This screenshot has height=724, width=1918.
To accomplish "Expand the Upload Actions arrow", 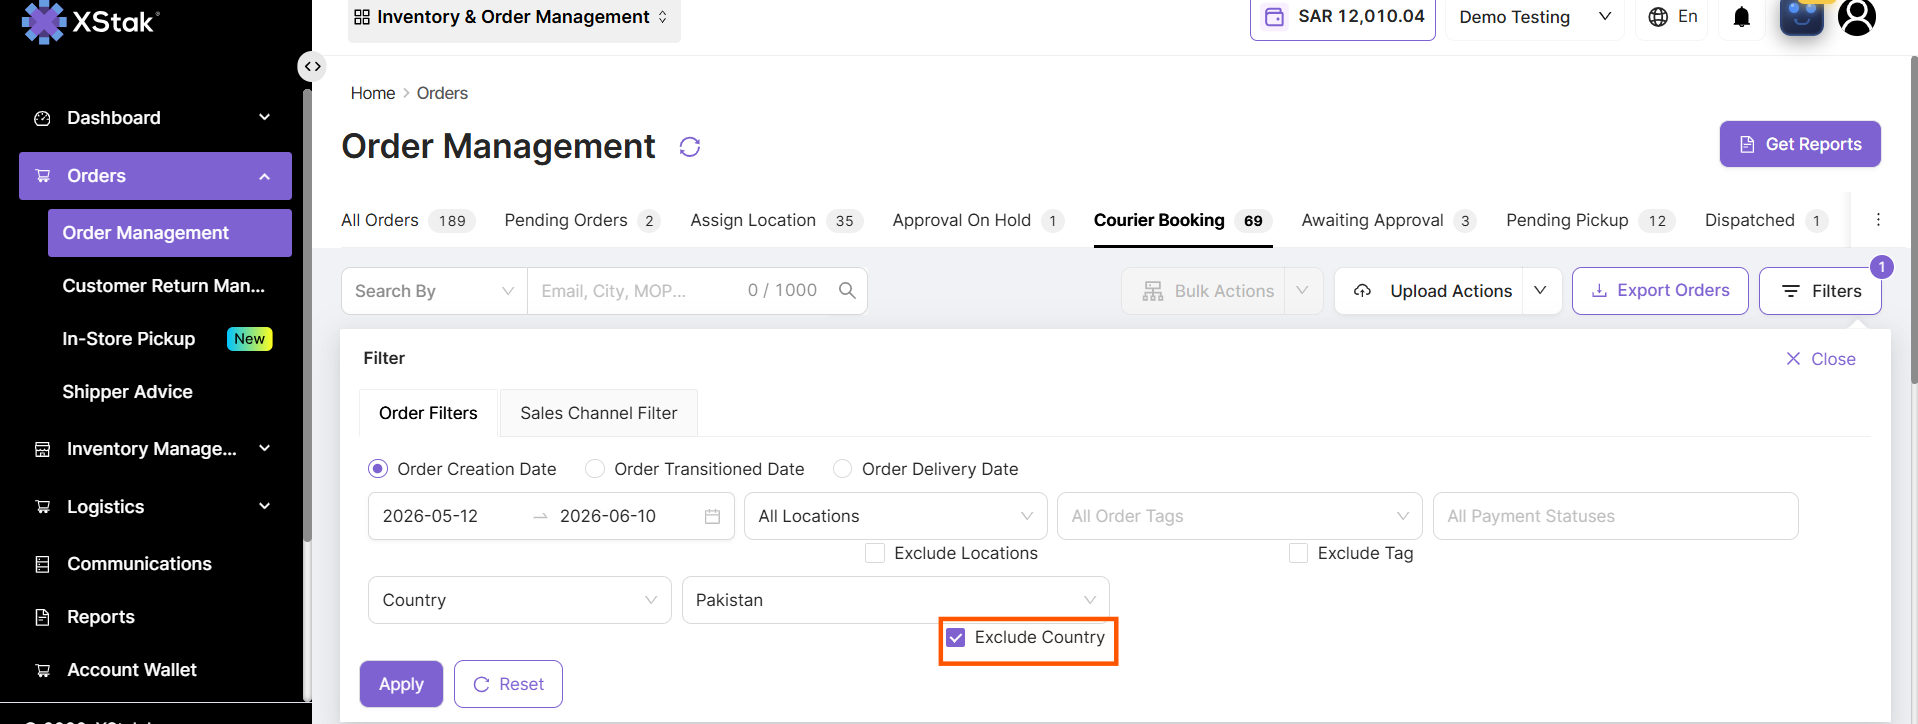I will 1541,291.
